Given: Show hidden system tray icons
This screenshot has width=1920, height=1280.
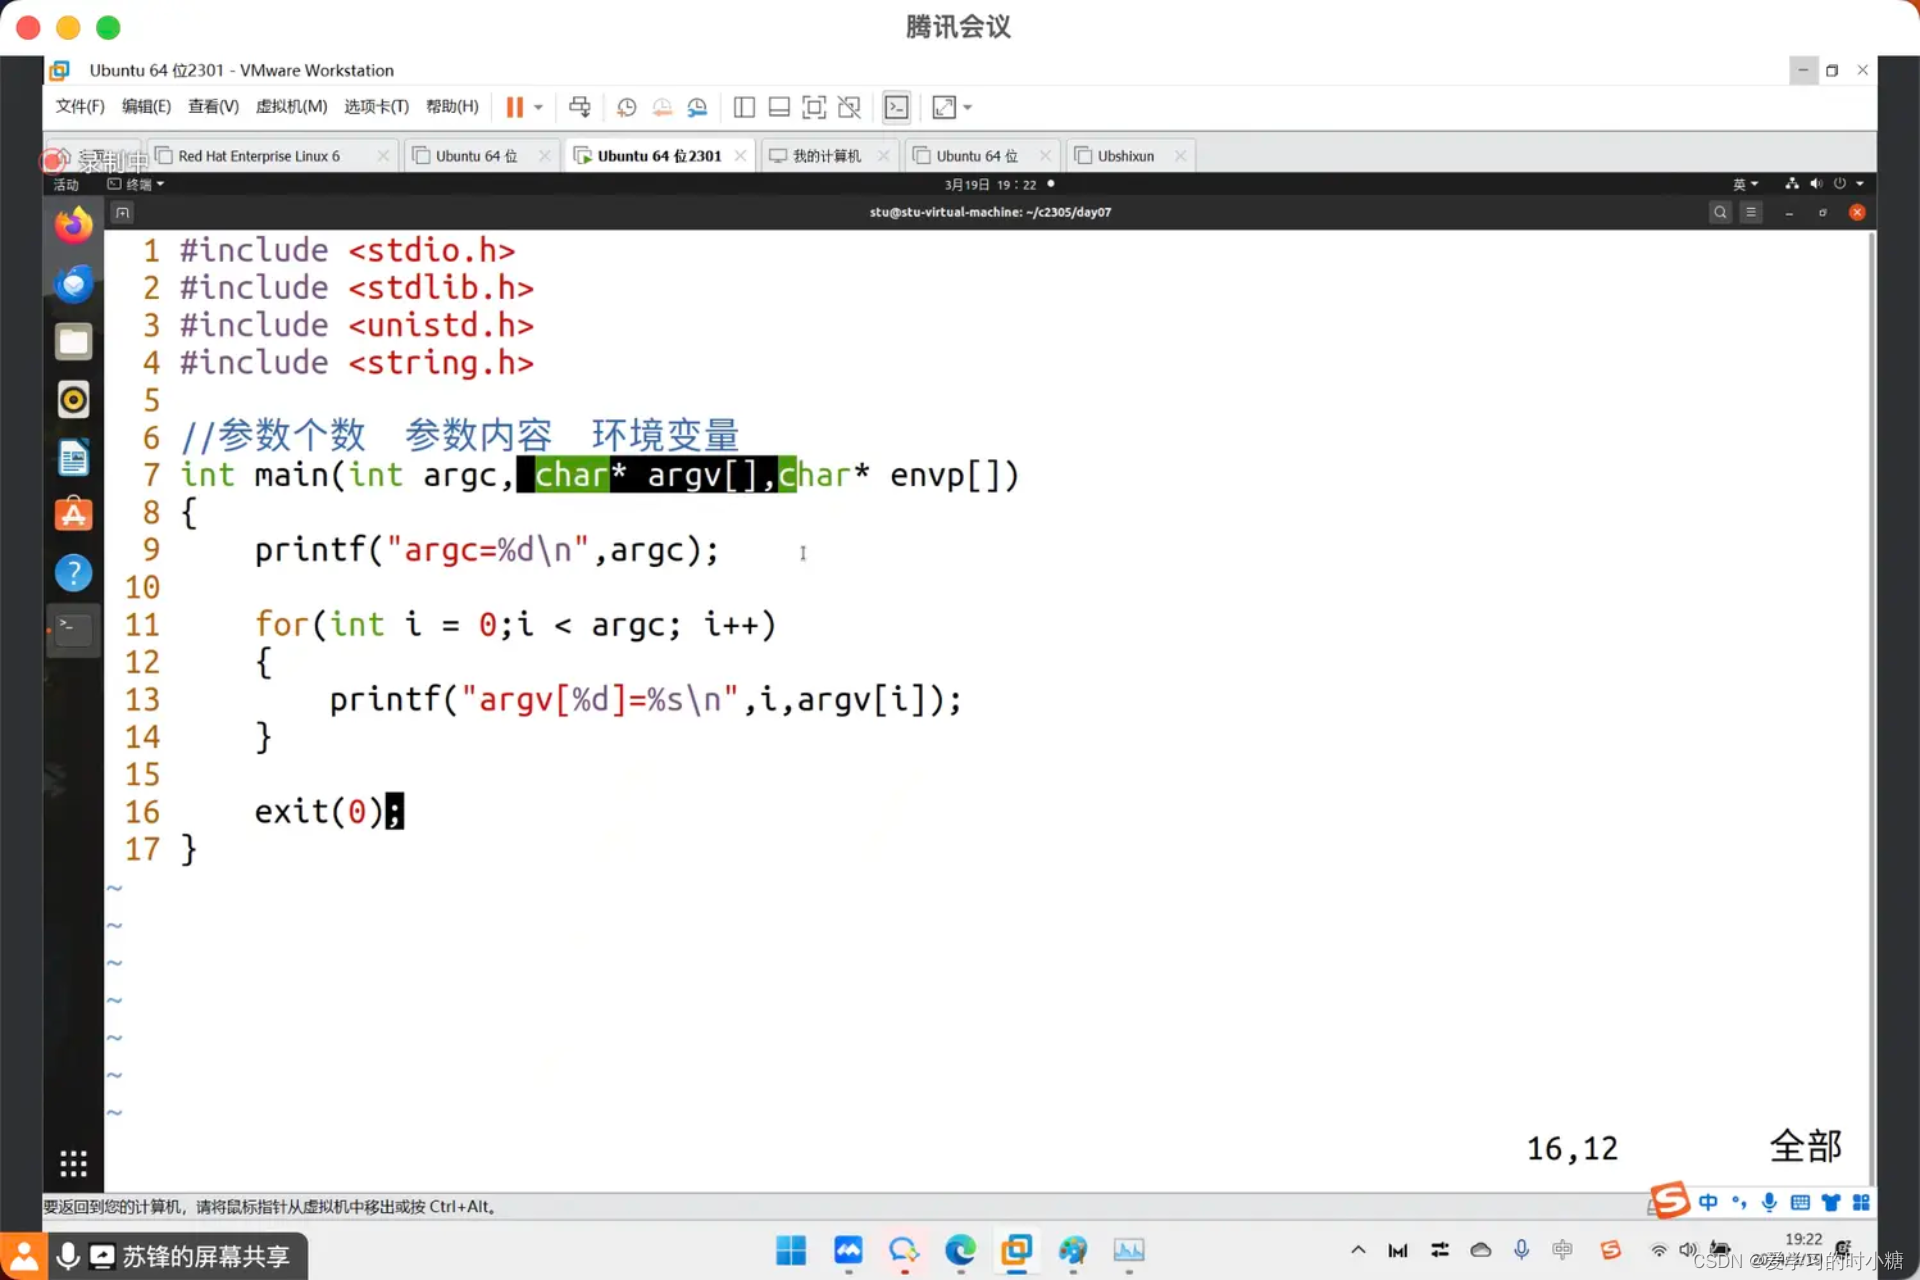Looking at the screenshot, I should [1357, 1250].
